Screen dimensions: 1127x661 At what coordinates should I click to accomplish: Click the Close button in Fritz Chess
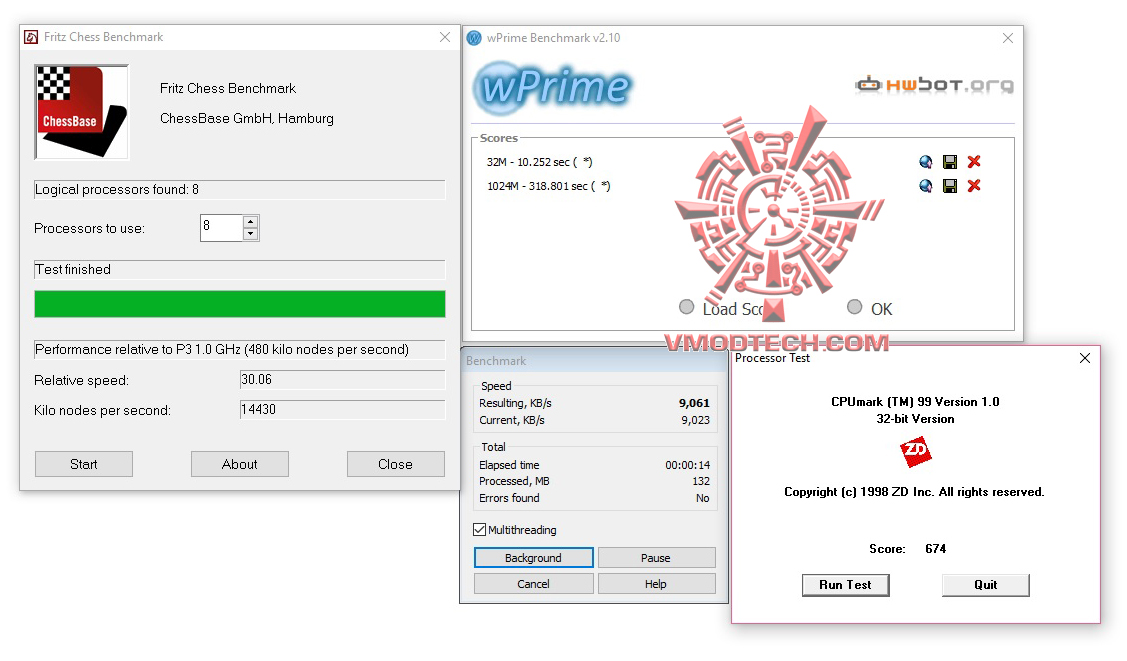click(x=395, y=464)
